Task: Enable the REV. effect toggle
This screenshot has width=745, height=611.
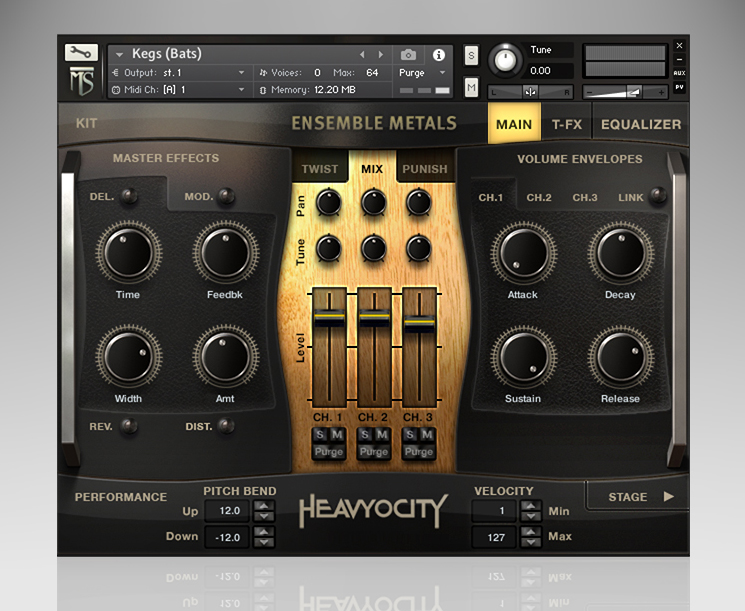Action: tap(128, 426)
